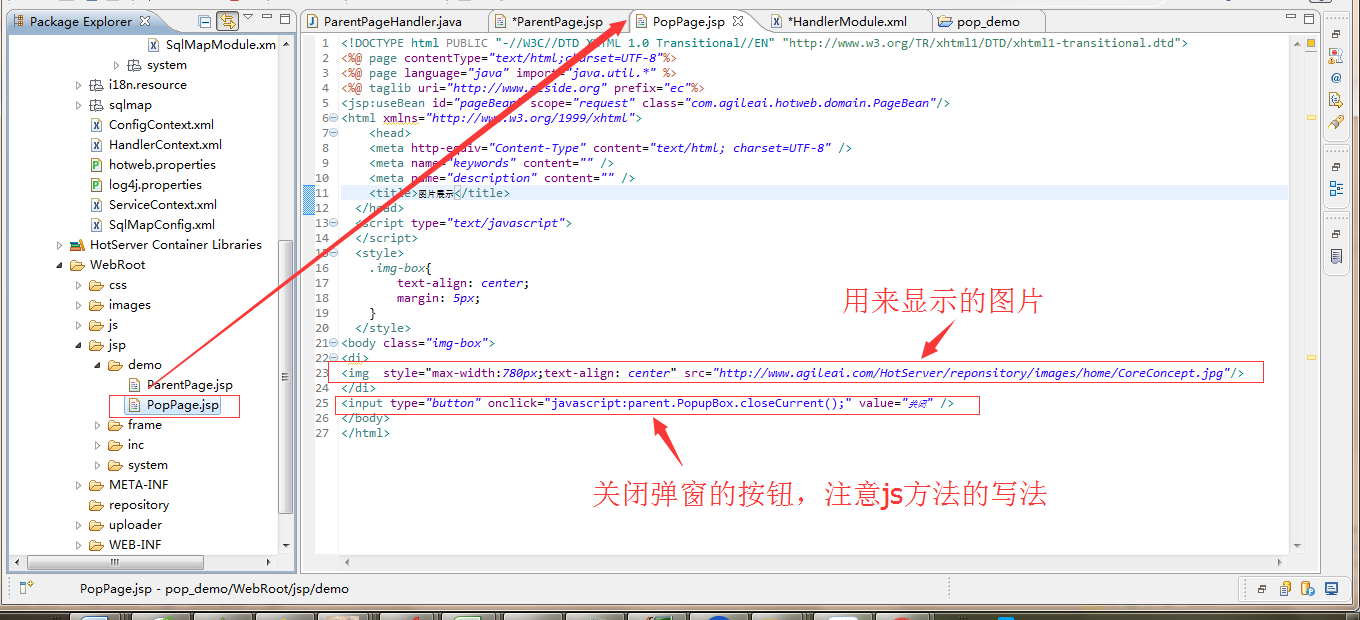Click the rightmost monitor icon in status bar
The image size is (1360, 620).
[1331, 589]
